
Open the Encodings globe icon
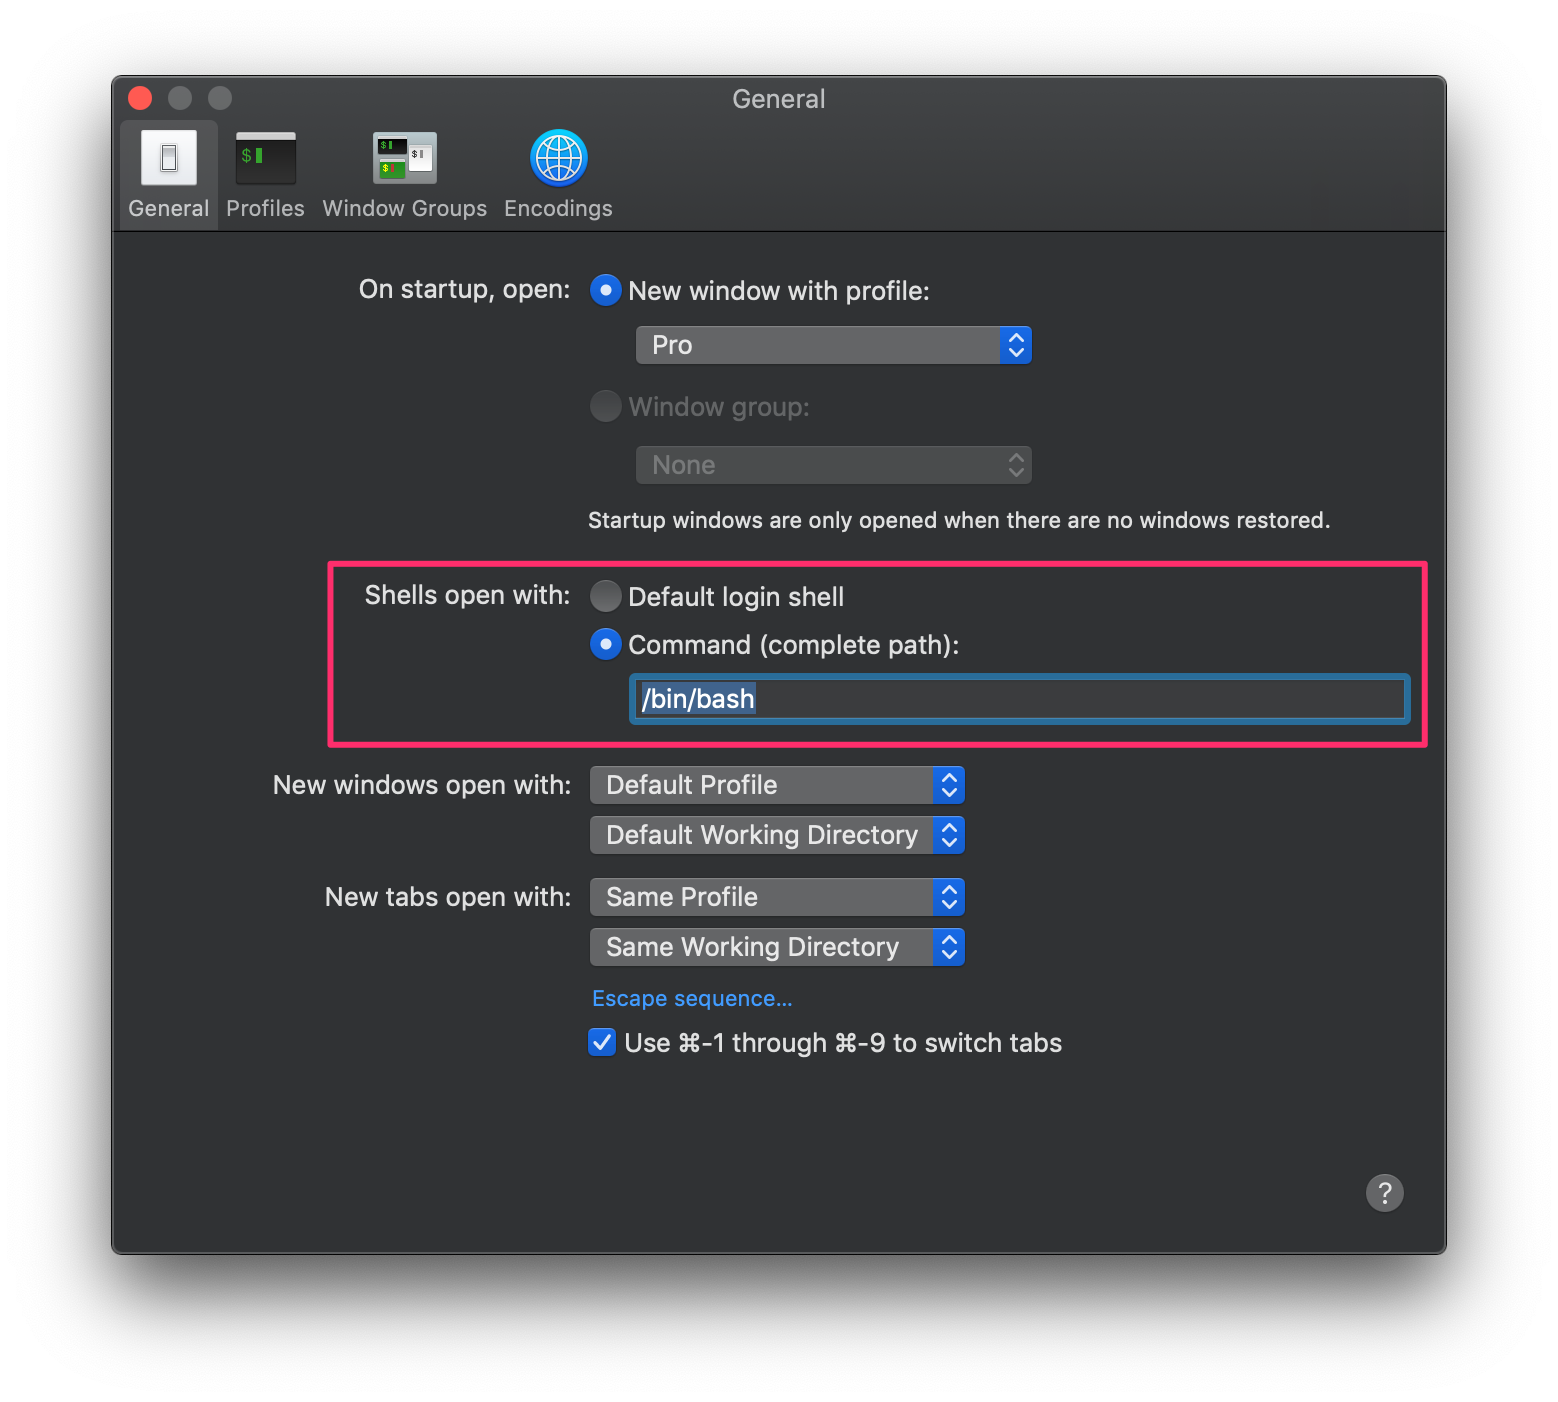pyautogui.click(x=558, y=158)
